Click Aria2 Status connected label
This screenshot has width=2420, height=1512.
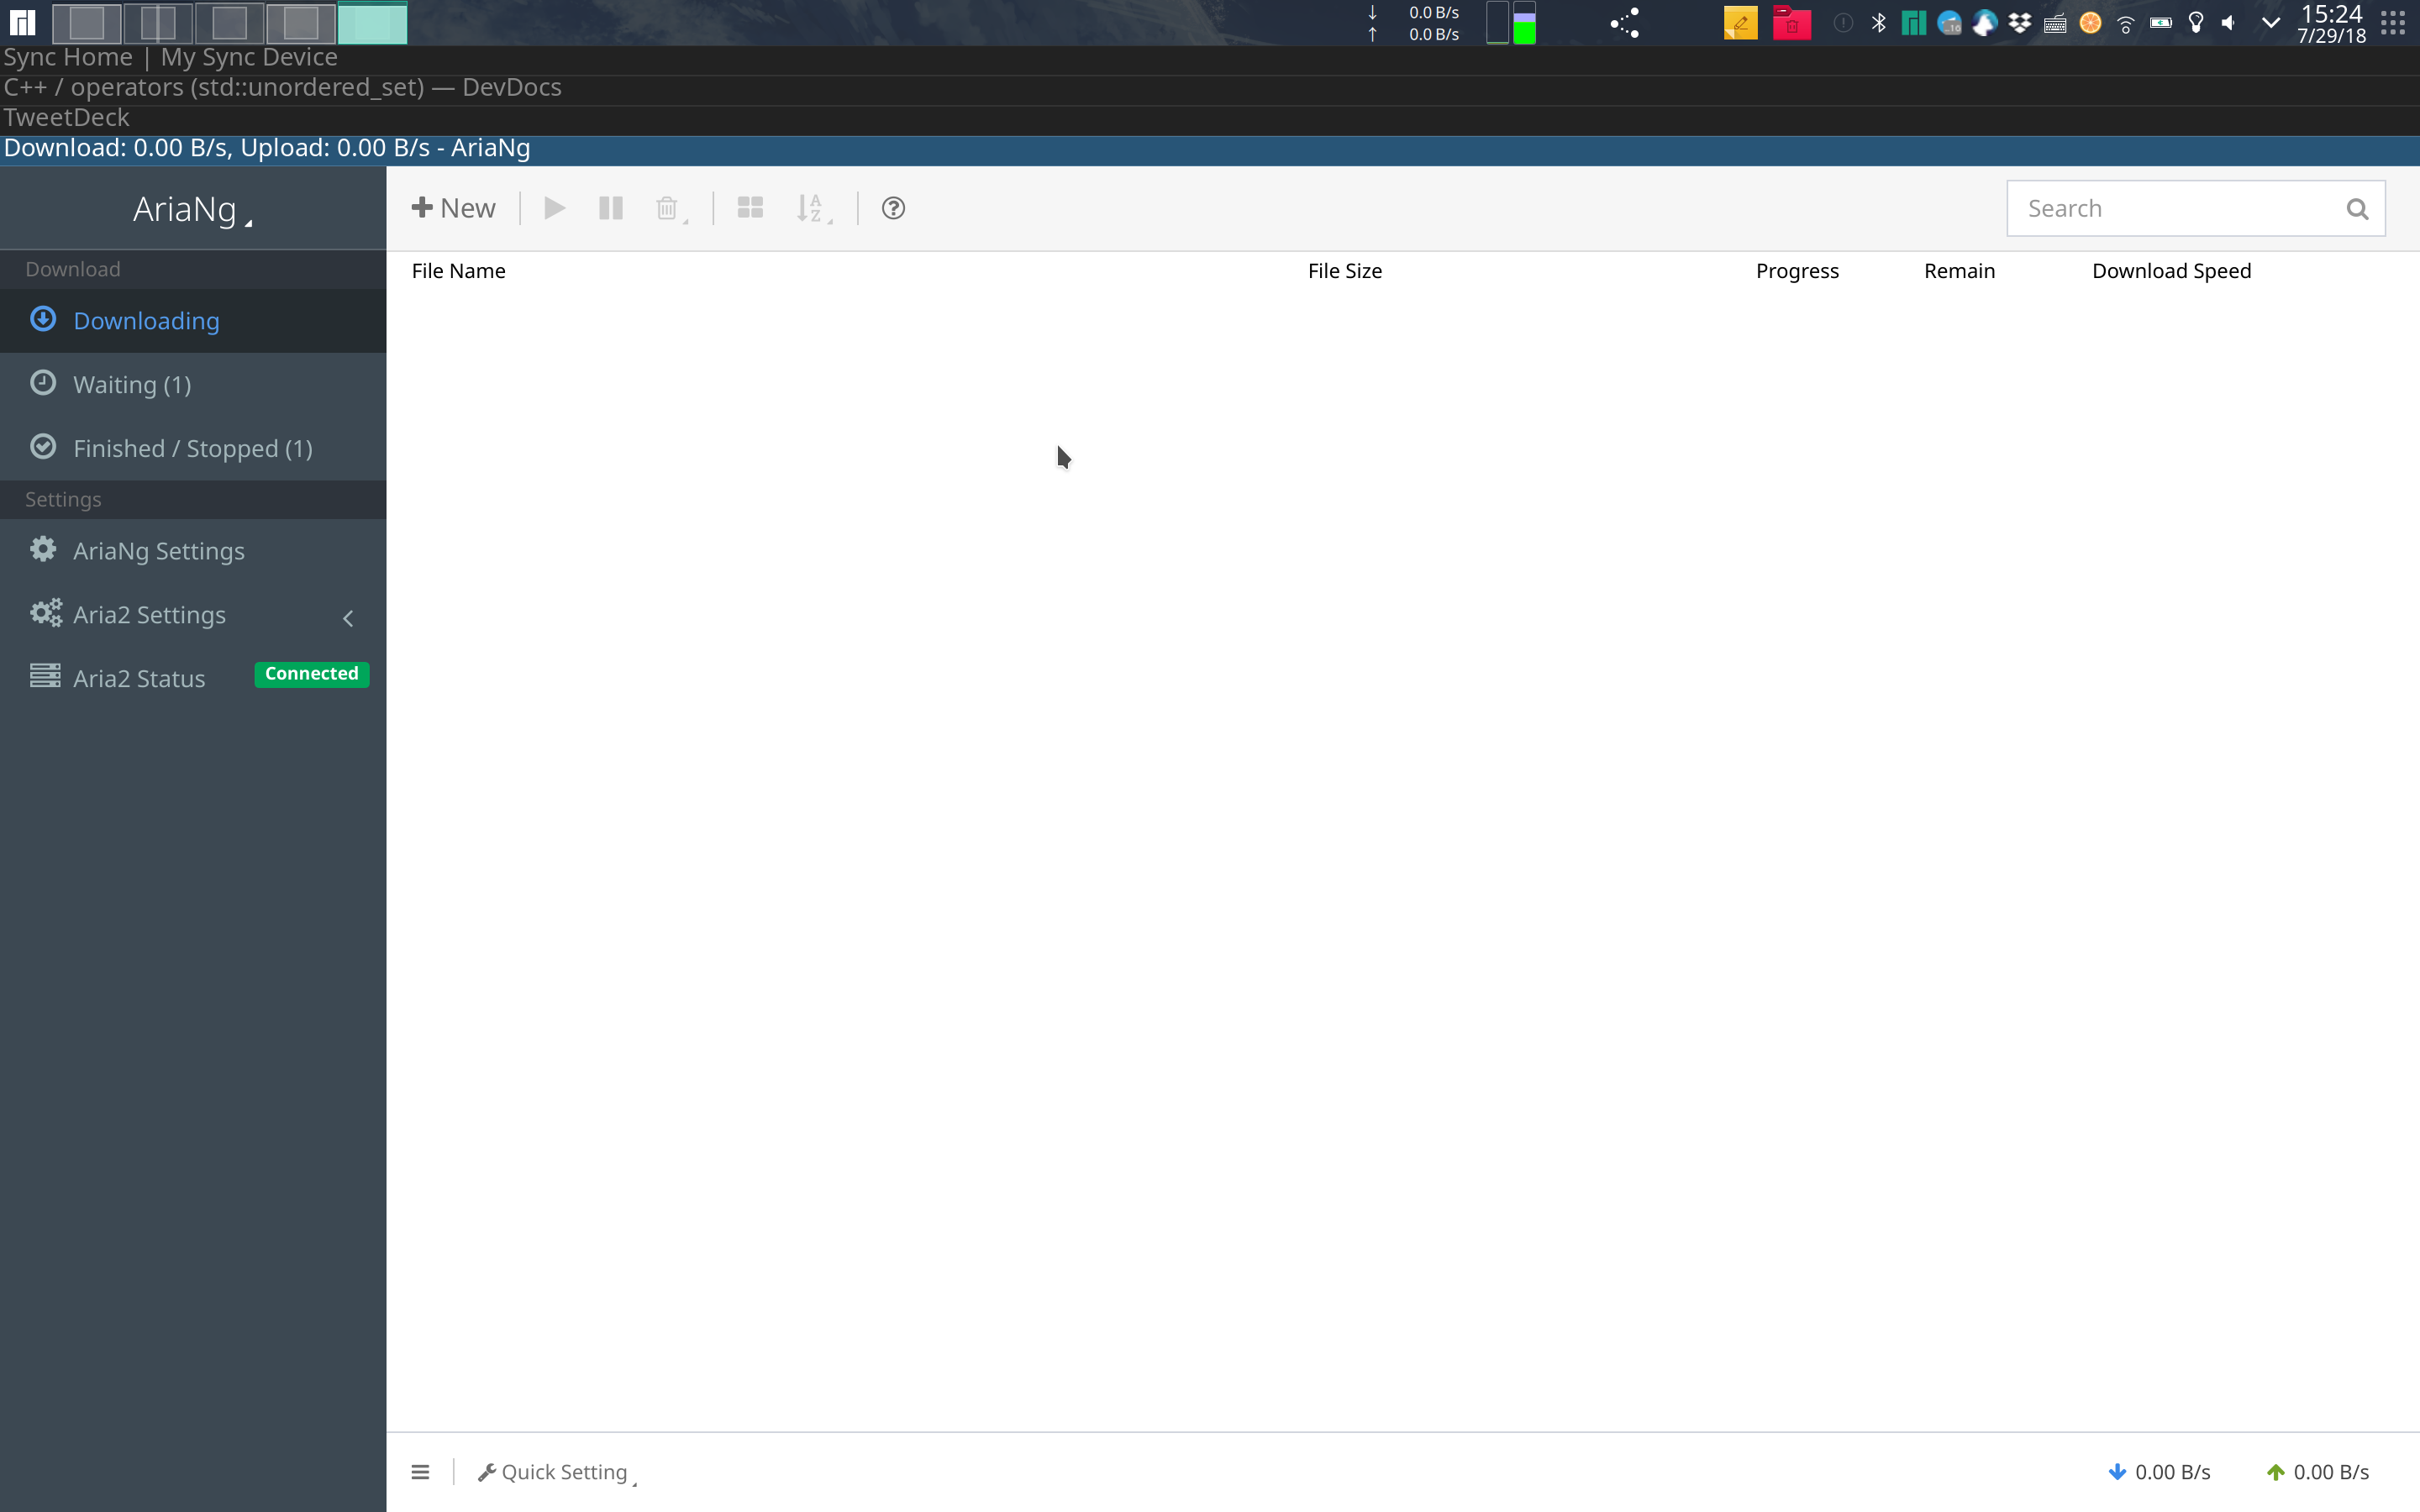click(x=310, y=675)
